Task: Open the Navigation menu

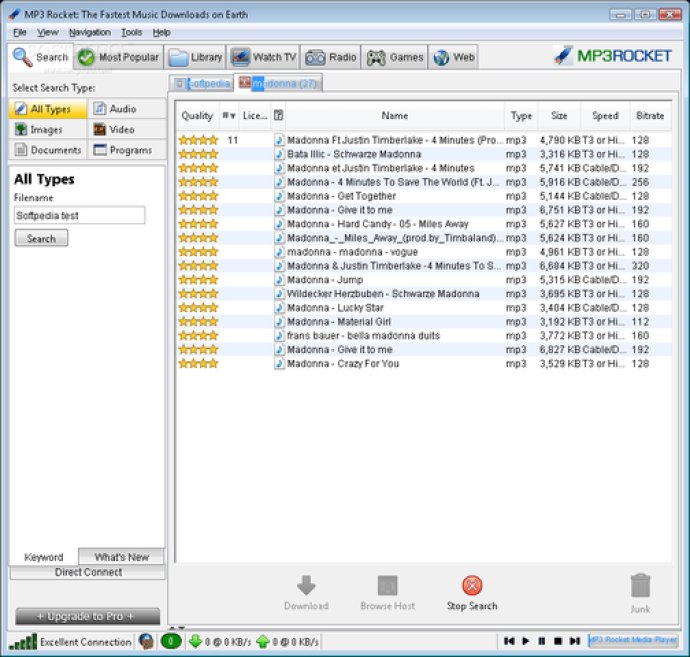Action: pyautogui.click(x=90, y=32)
